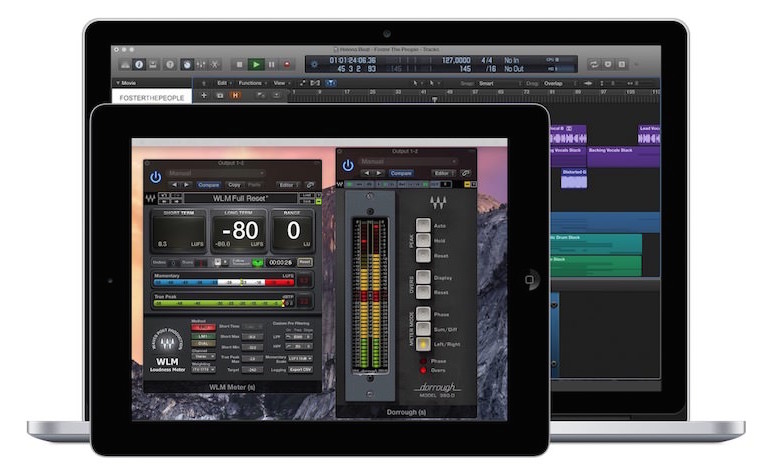This screenshot has width=777, height=476.
Task: Stop playback in Logic transport
Action: (x=239, y=64)
